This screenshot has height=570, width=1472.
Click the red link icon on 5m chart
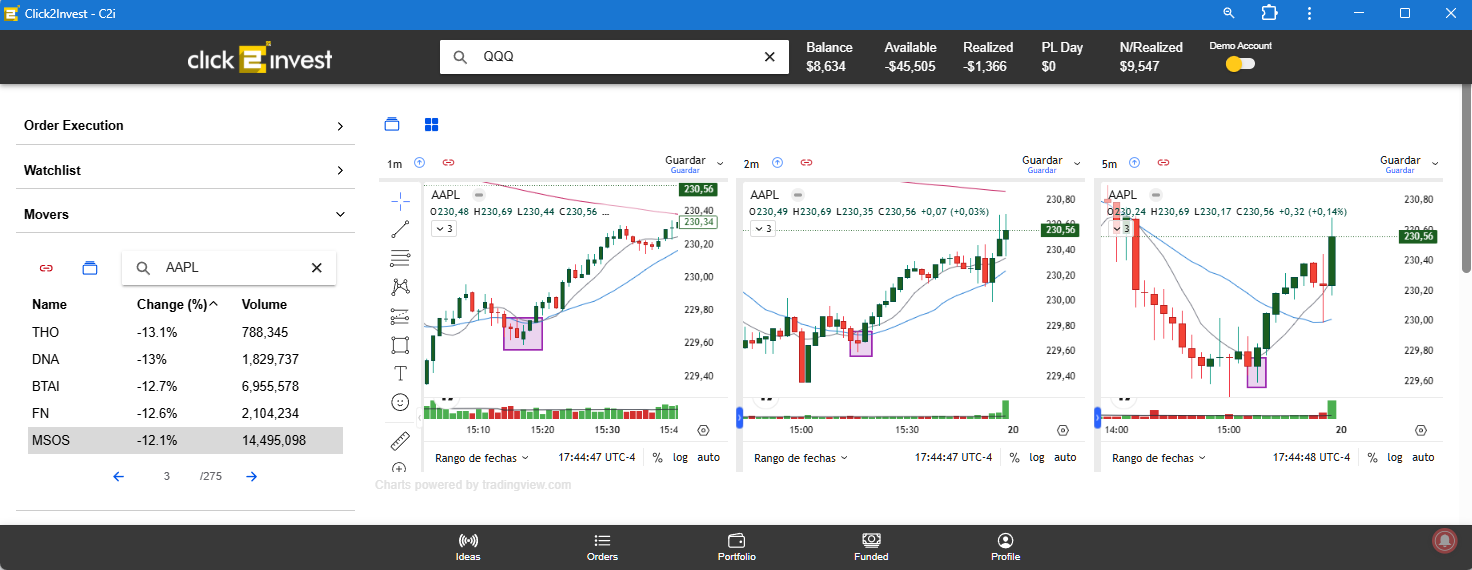[x=1163, y=162]
